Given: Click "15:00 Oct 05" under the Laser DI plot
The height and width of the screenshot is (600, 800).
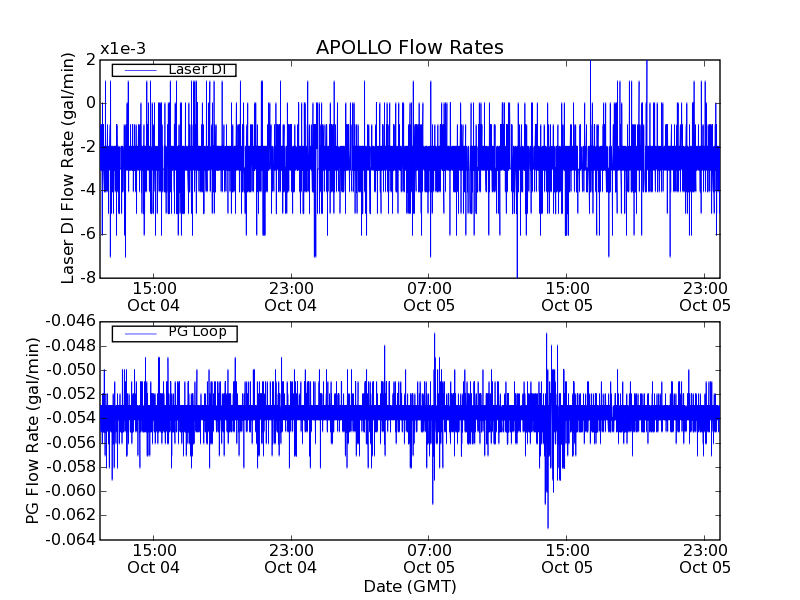Looking at the screenshot, I should 567,297.
